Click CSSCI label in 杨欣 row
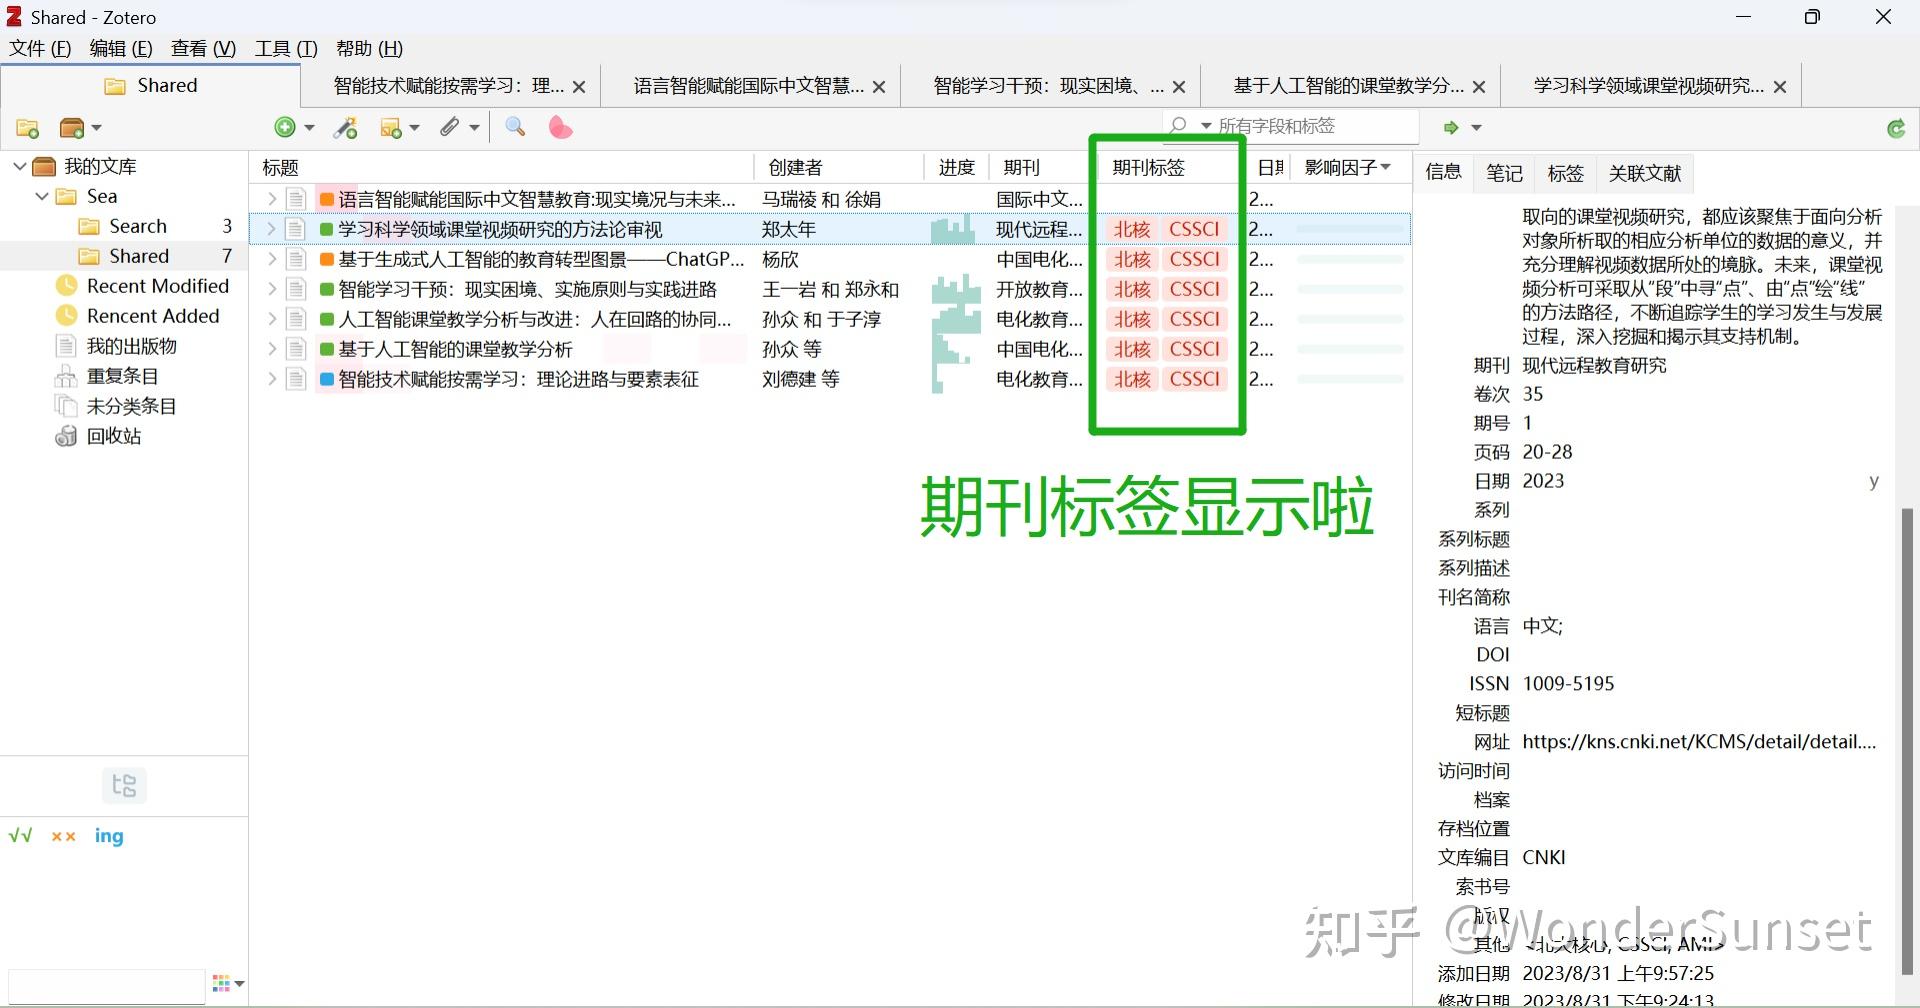The image size is (1920, 1008). (x=1195, y=259)
